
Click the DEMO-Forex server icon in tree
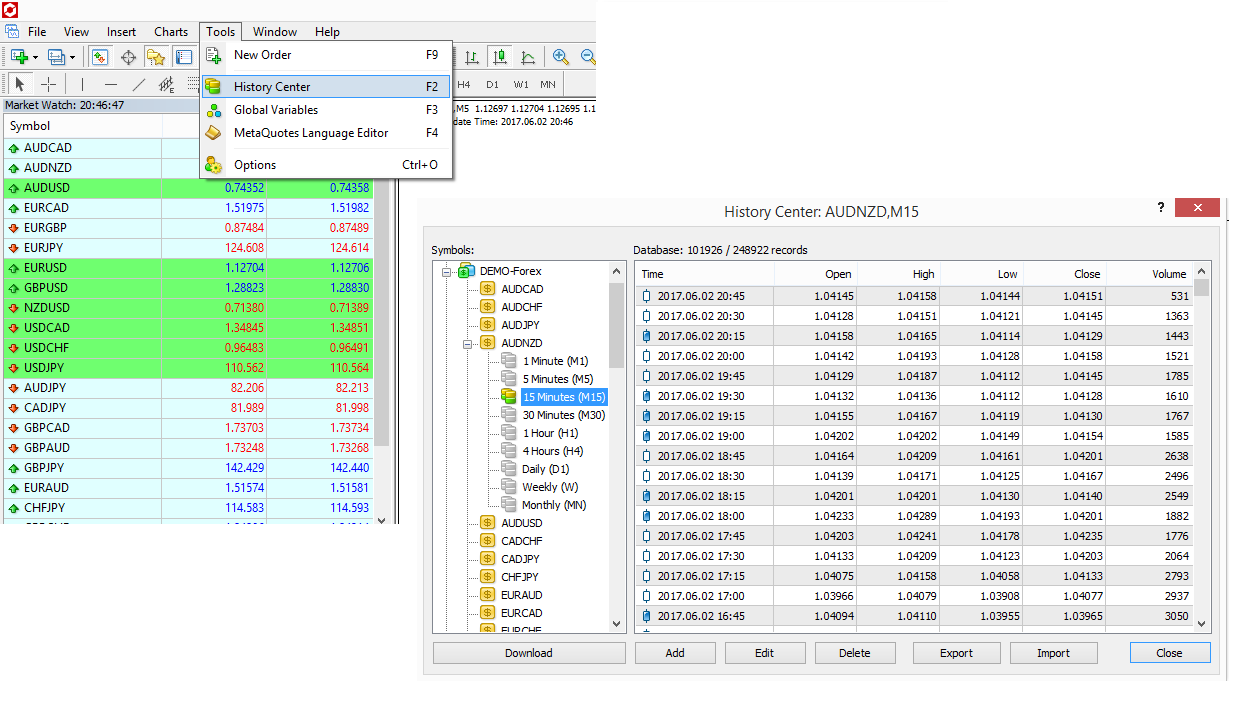coord(466,271)
